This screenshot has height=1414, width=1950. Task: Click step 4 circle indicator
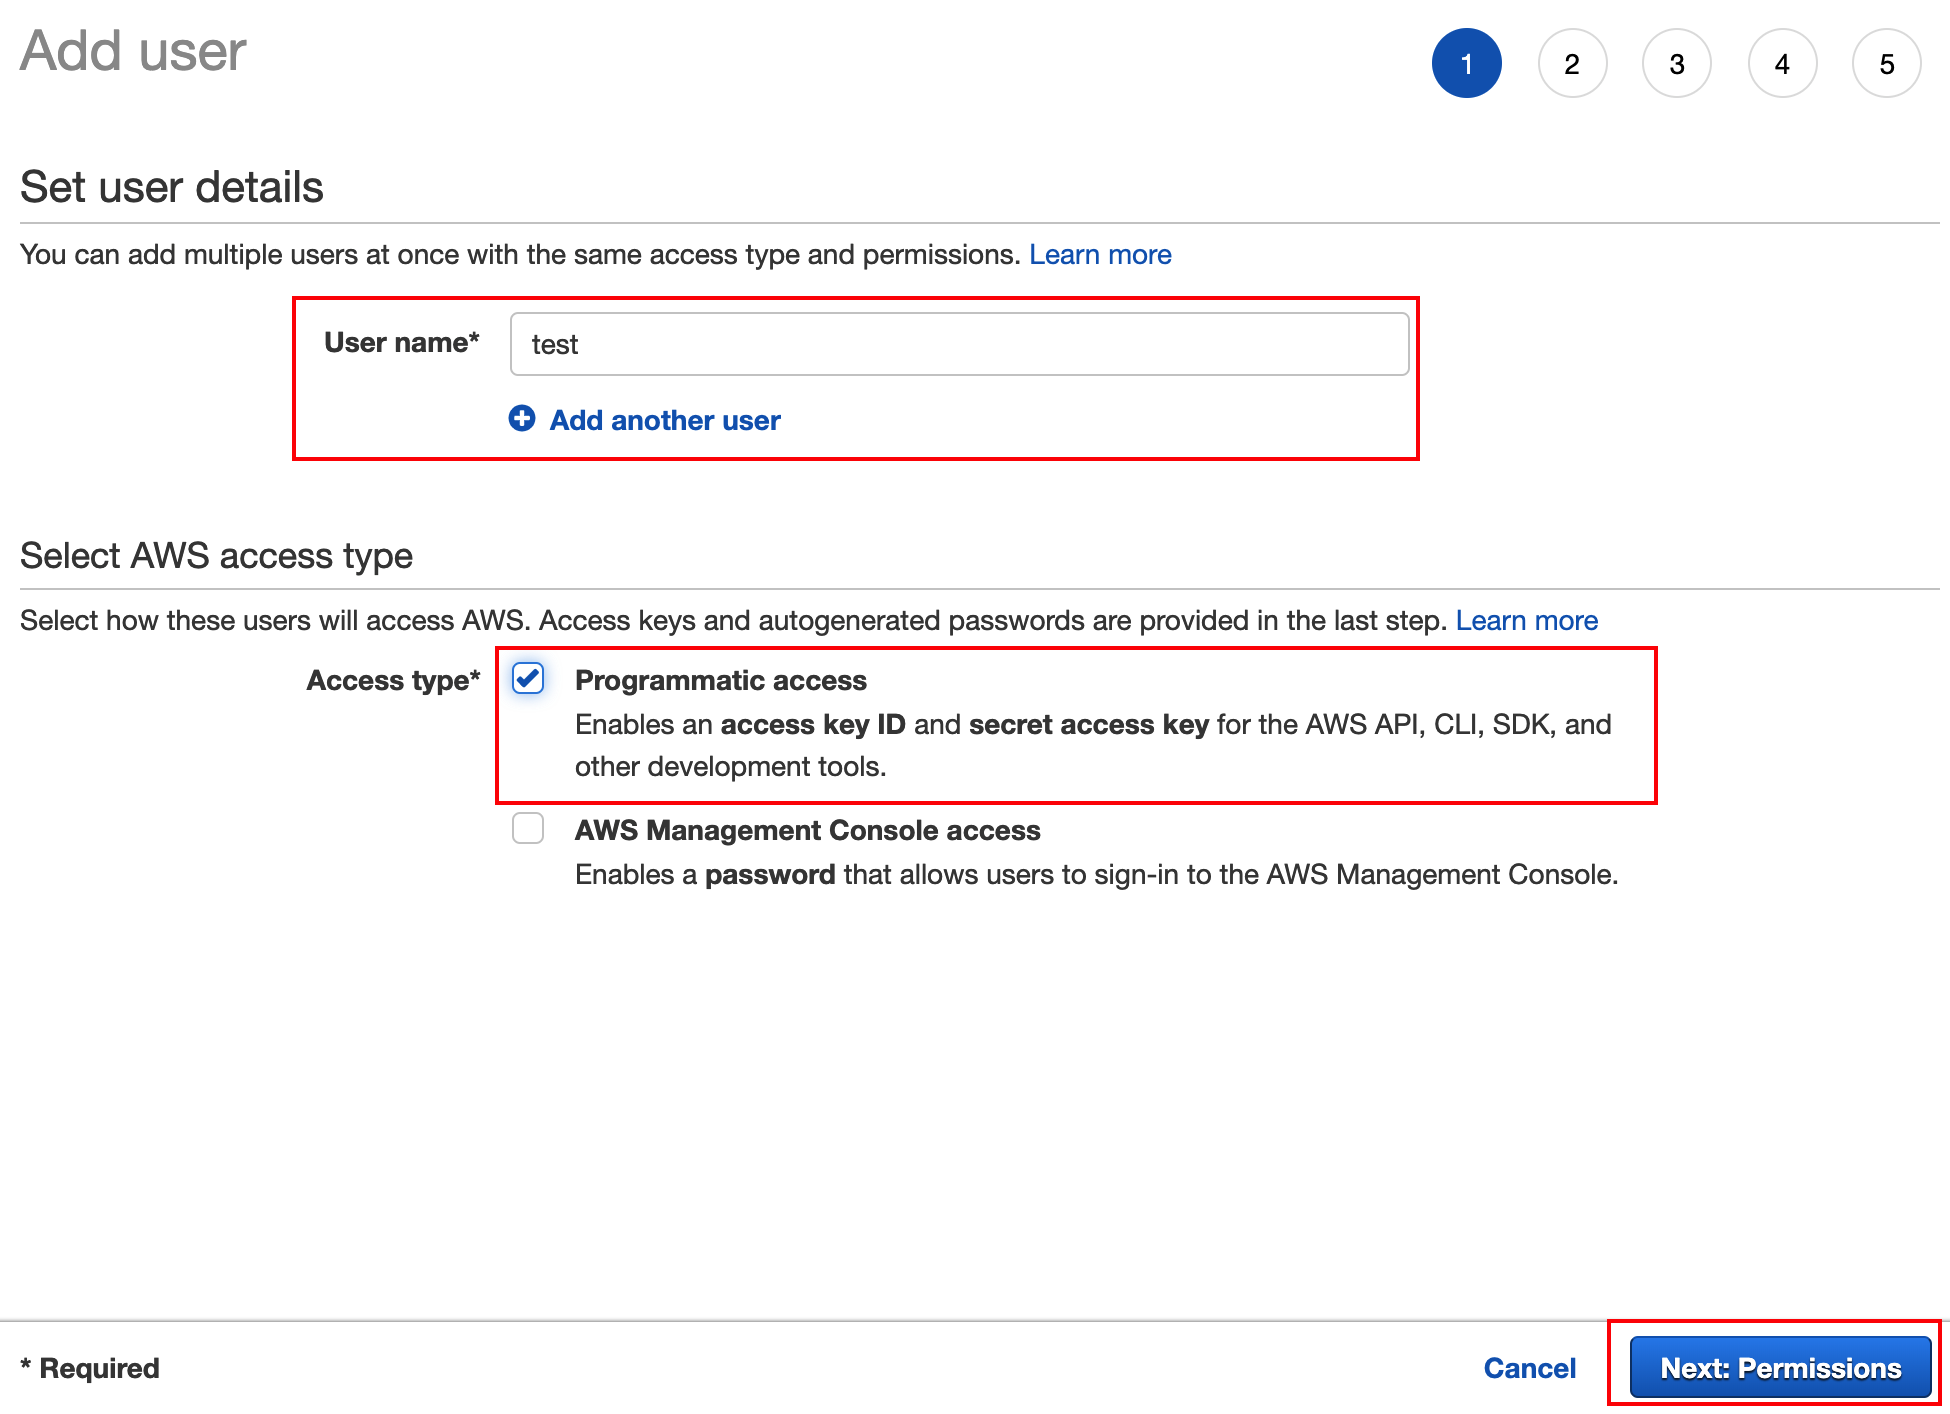click(1782, 64)
